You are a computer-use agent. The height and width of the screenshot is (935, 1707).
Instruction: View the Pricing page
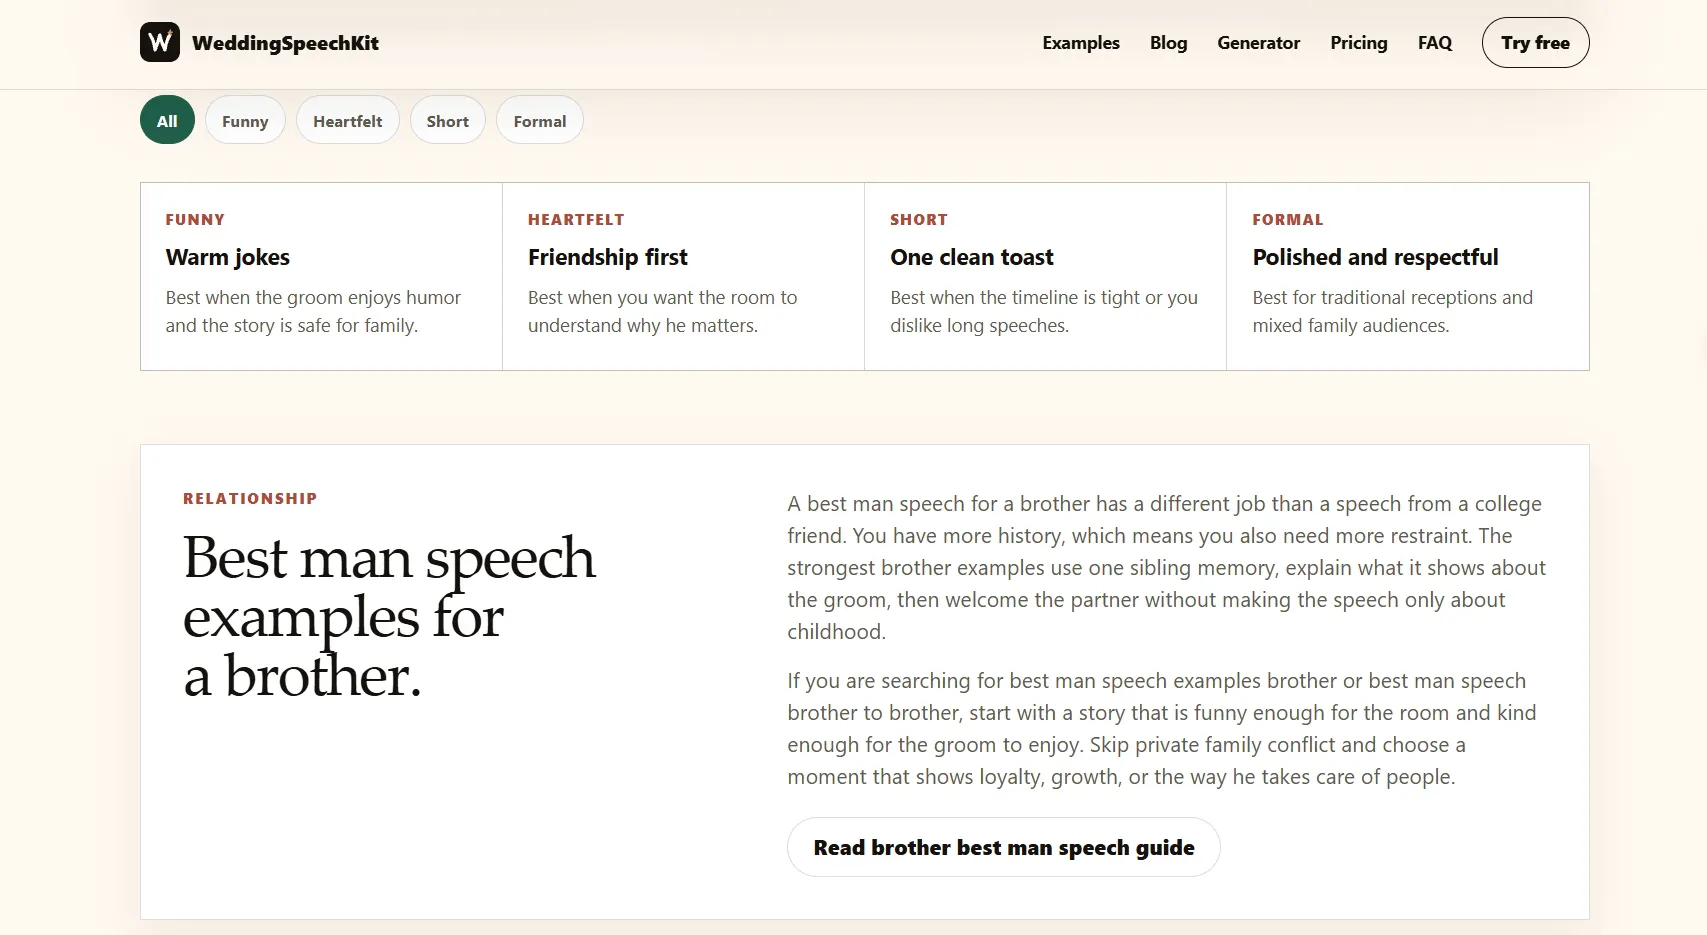point(1359,43)
